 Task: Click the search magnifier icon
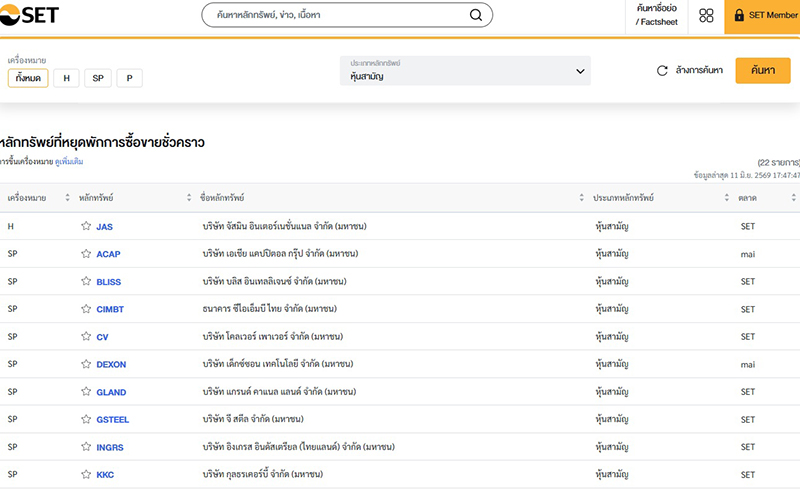coord(476,15)
